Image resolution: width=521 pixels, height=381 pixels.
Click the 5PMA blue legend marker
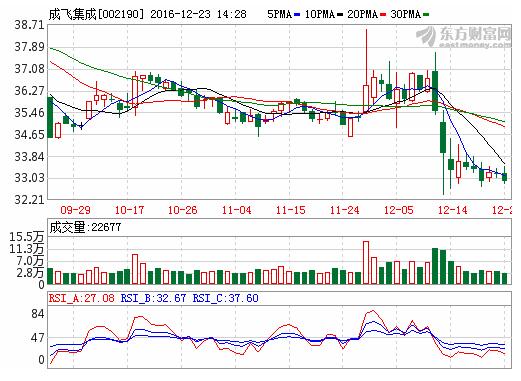297,14
